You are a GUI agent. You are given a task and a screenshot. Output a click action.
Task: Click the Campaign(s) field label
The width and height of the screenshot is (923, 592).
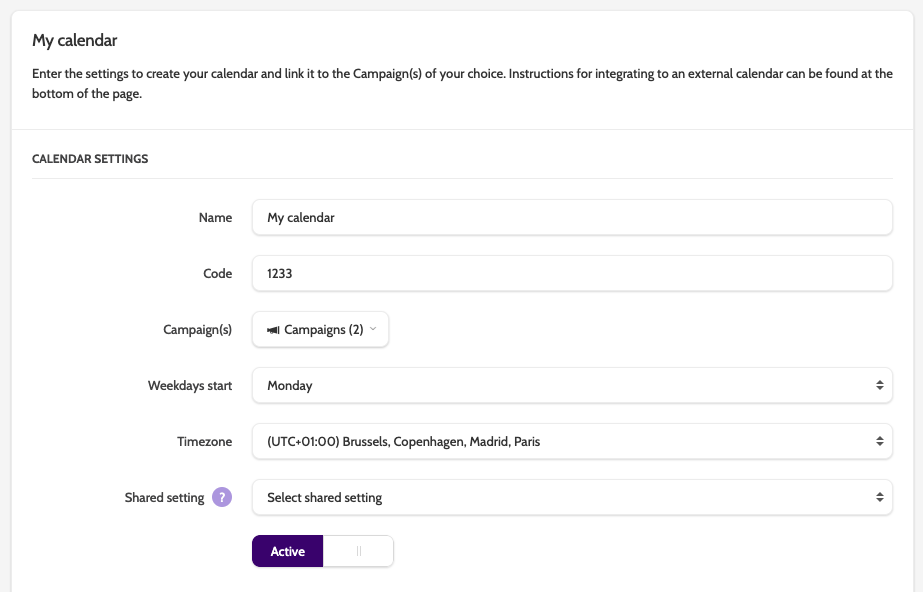(198, 330)
